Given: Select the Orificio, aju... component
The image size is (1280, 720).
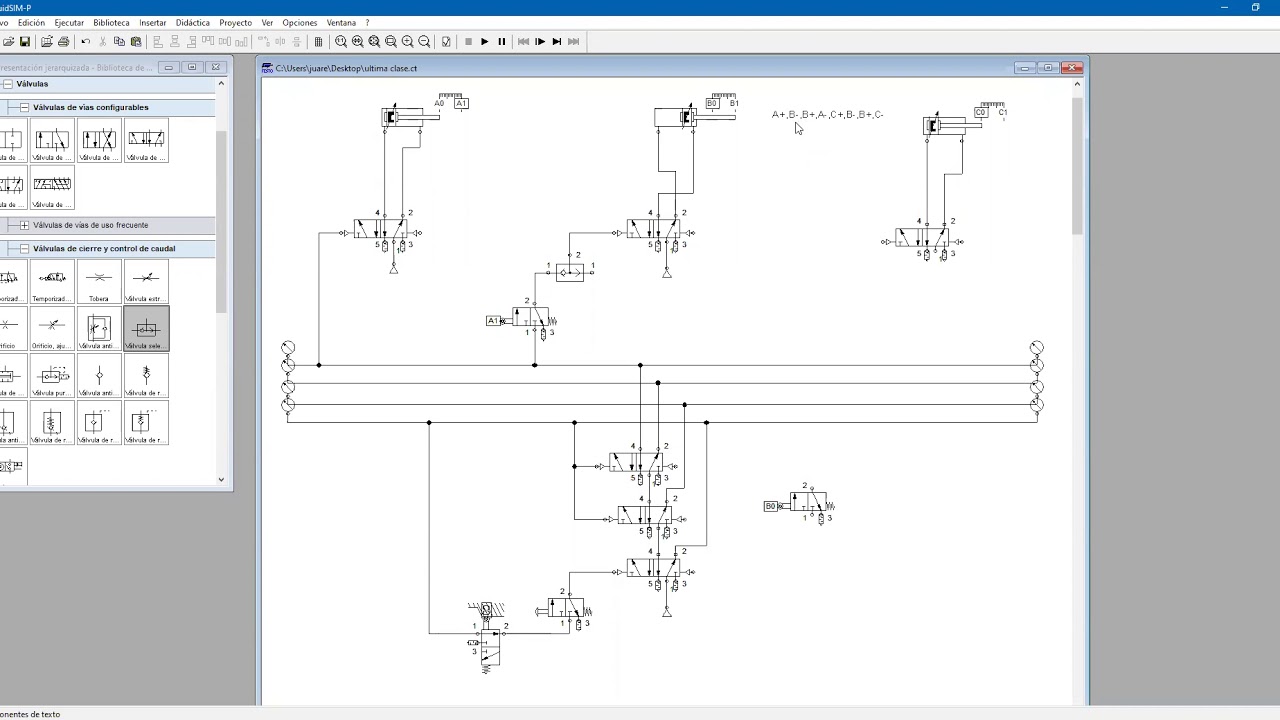Looking at the screenshot, I should click(52, 329).
